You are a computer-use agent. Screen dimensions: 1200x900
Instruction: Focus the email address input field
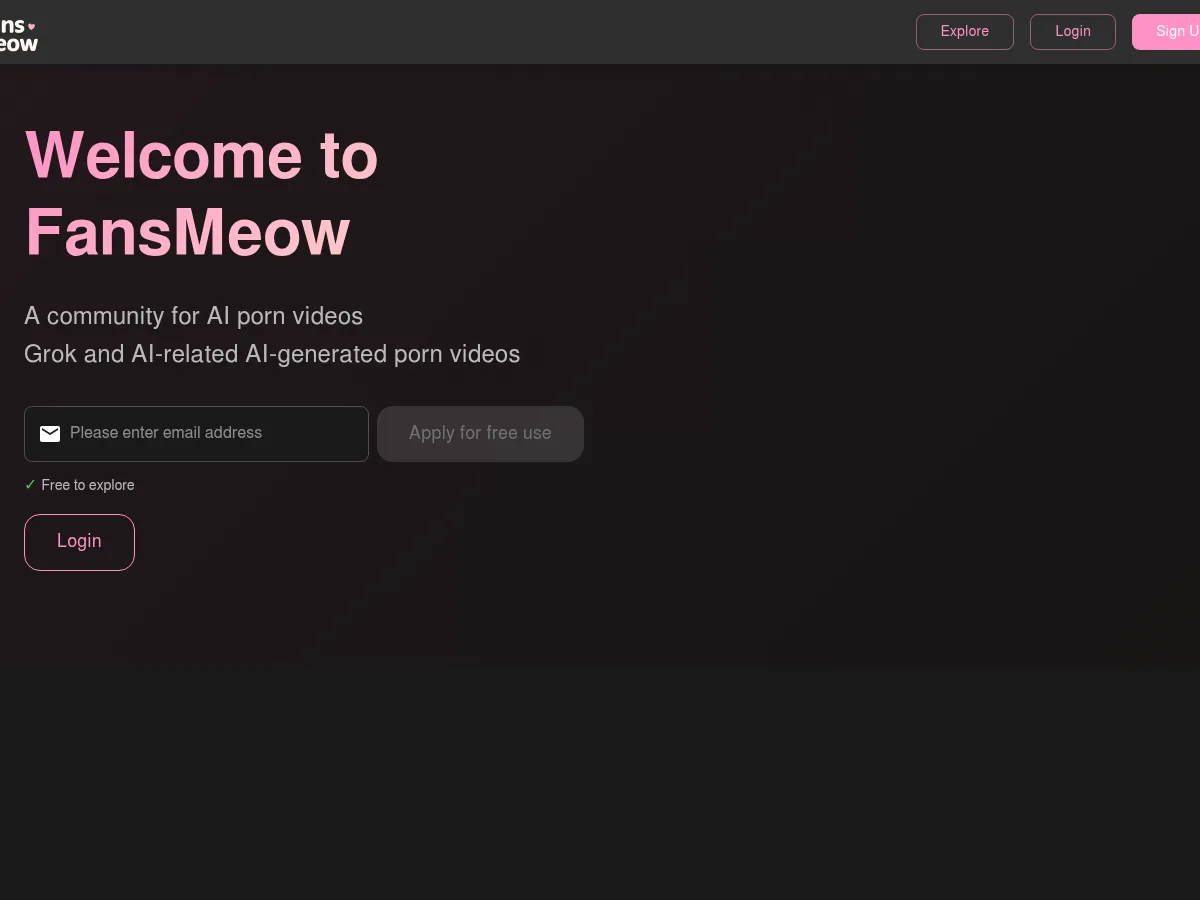click(196, 433)
